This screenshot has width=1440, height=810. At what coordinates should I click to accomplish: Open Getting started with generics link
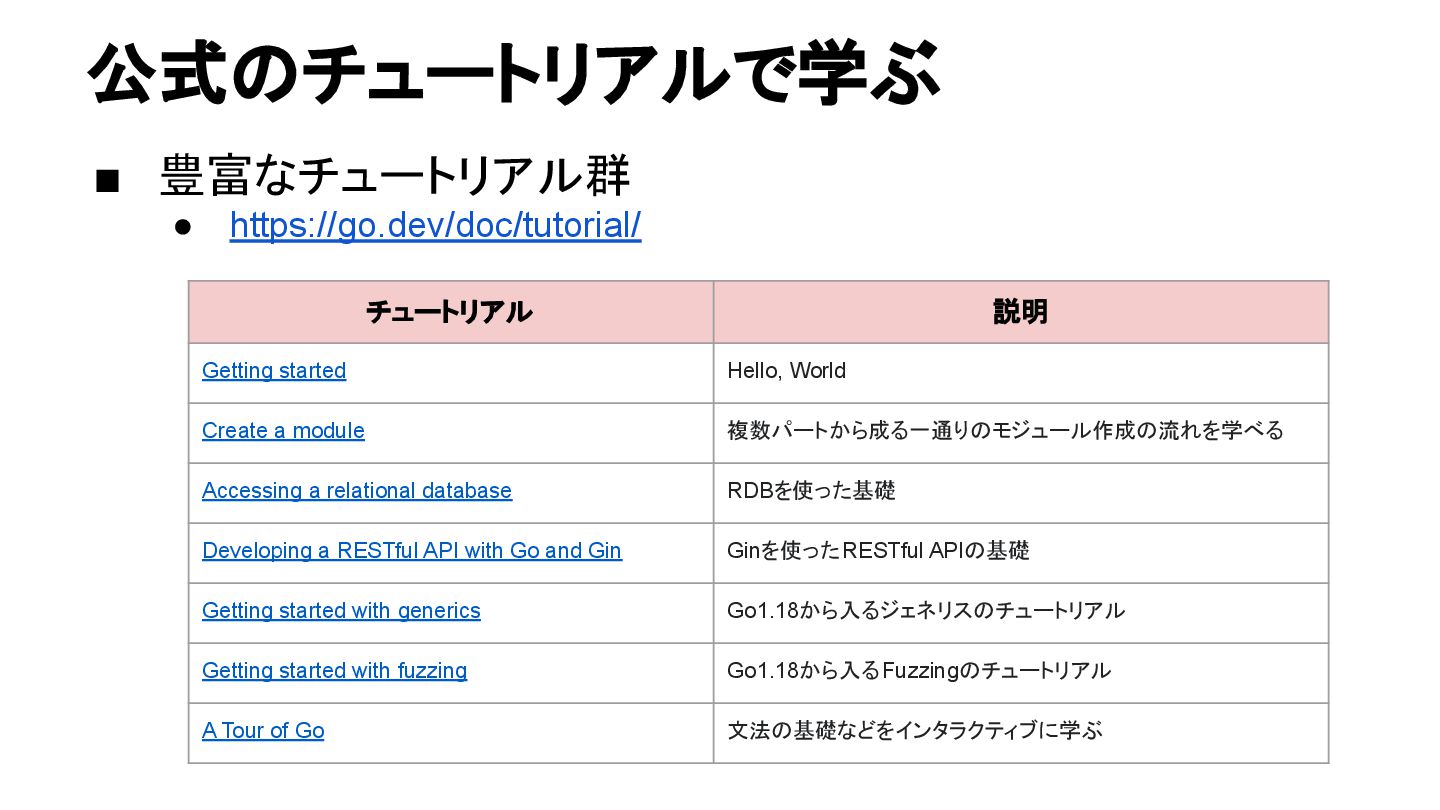[341, 611]
